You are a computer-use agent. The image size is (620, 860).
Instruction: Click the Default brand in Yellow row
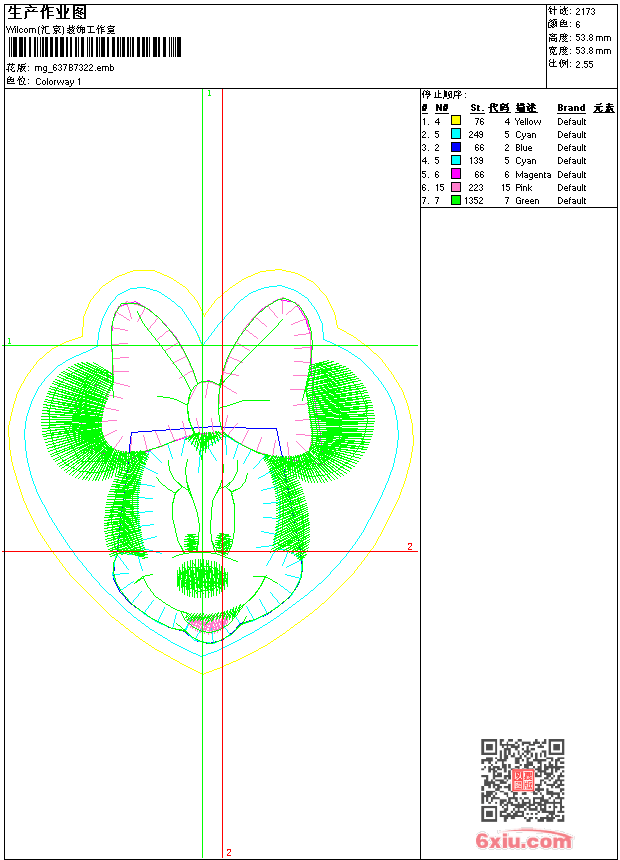coord(572,122)
